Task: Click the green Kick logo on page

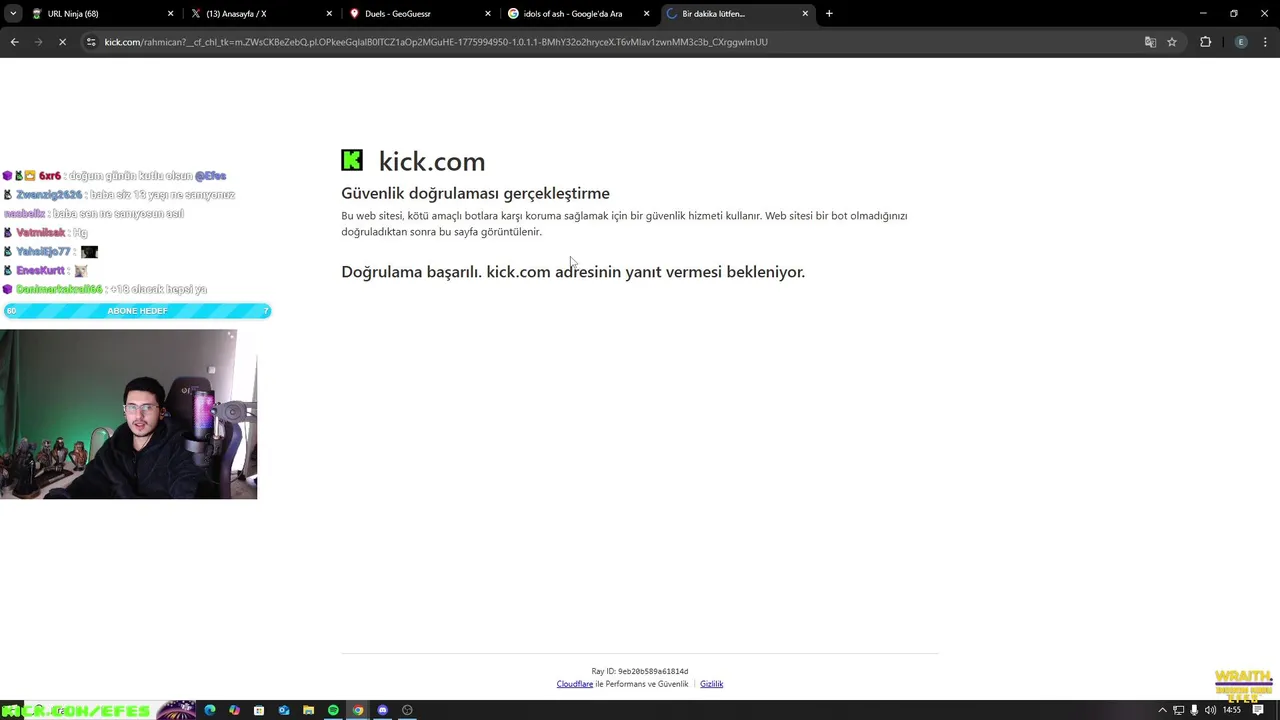Action: click(352, 160)
